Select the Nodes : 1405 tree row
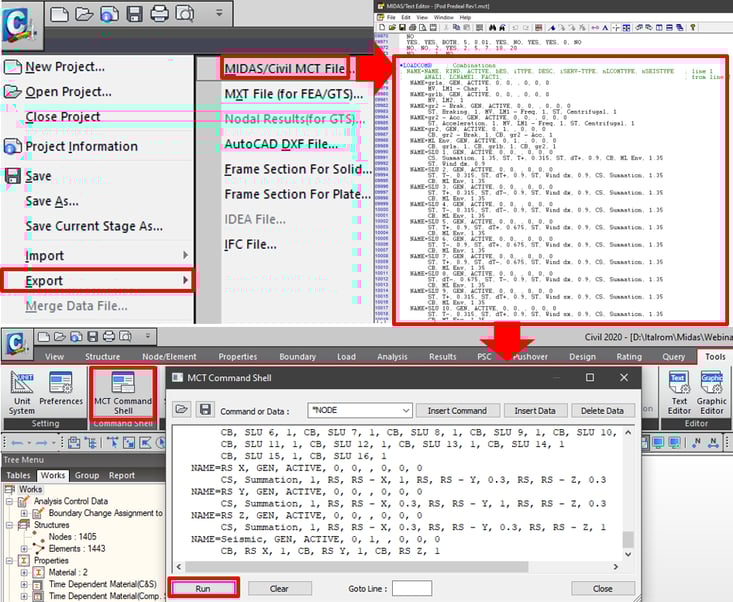Viewport: 733px width, 602px height. [x=72, y=537]
